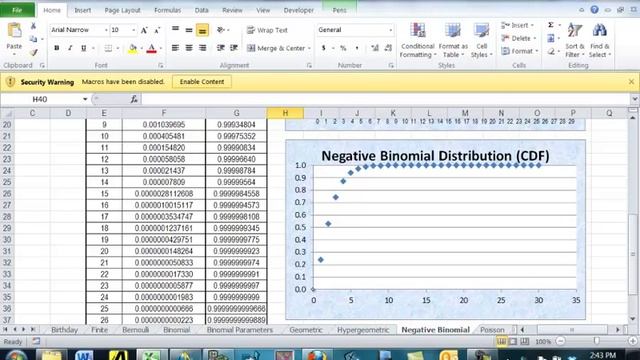
Task: Open Conditional Formatting menu
Action: point(418,40)
